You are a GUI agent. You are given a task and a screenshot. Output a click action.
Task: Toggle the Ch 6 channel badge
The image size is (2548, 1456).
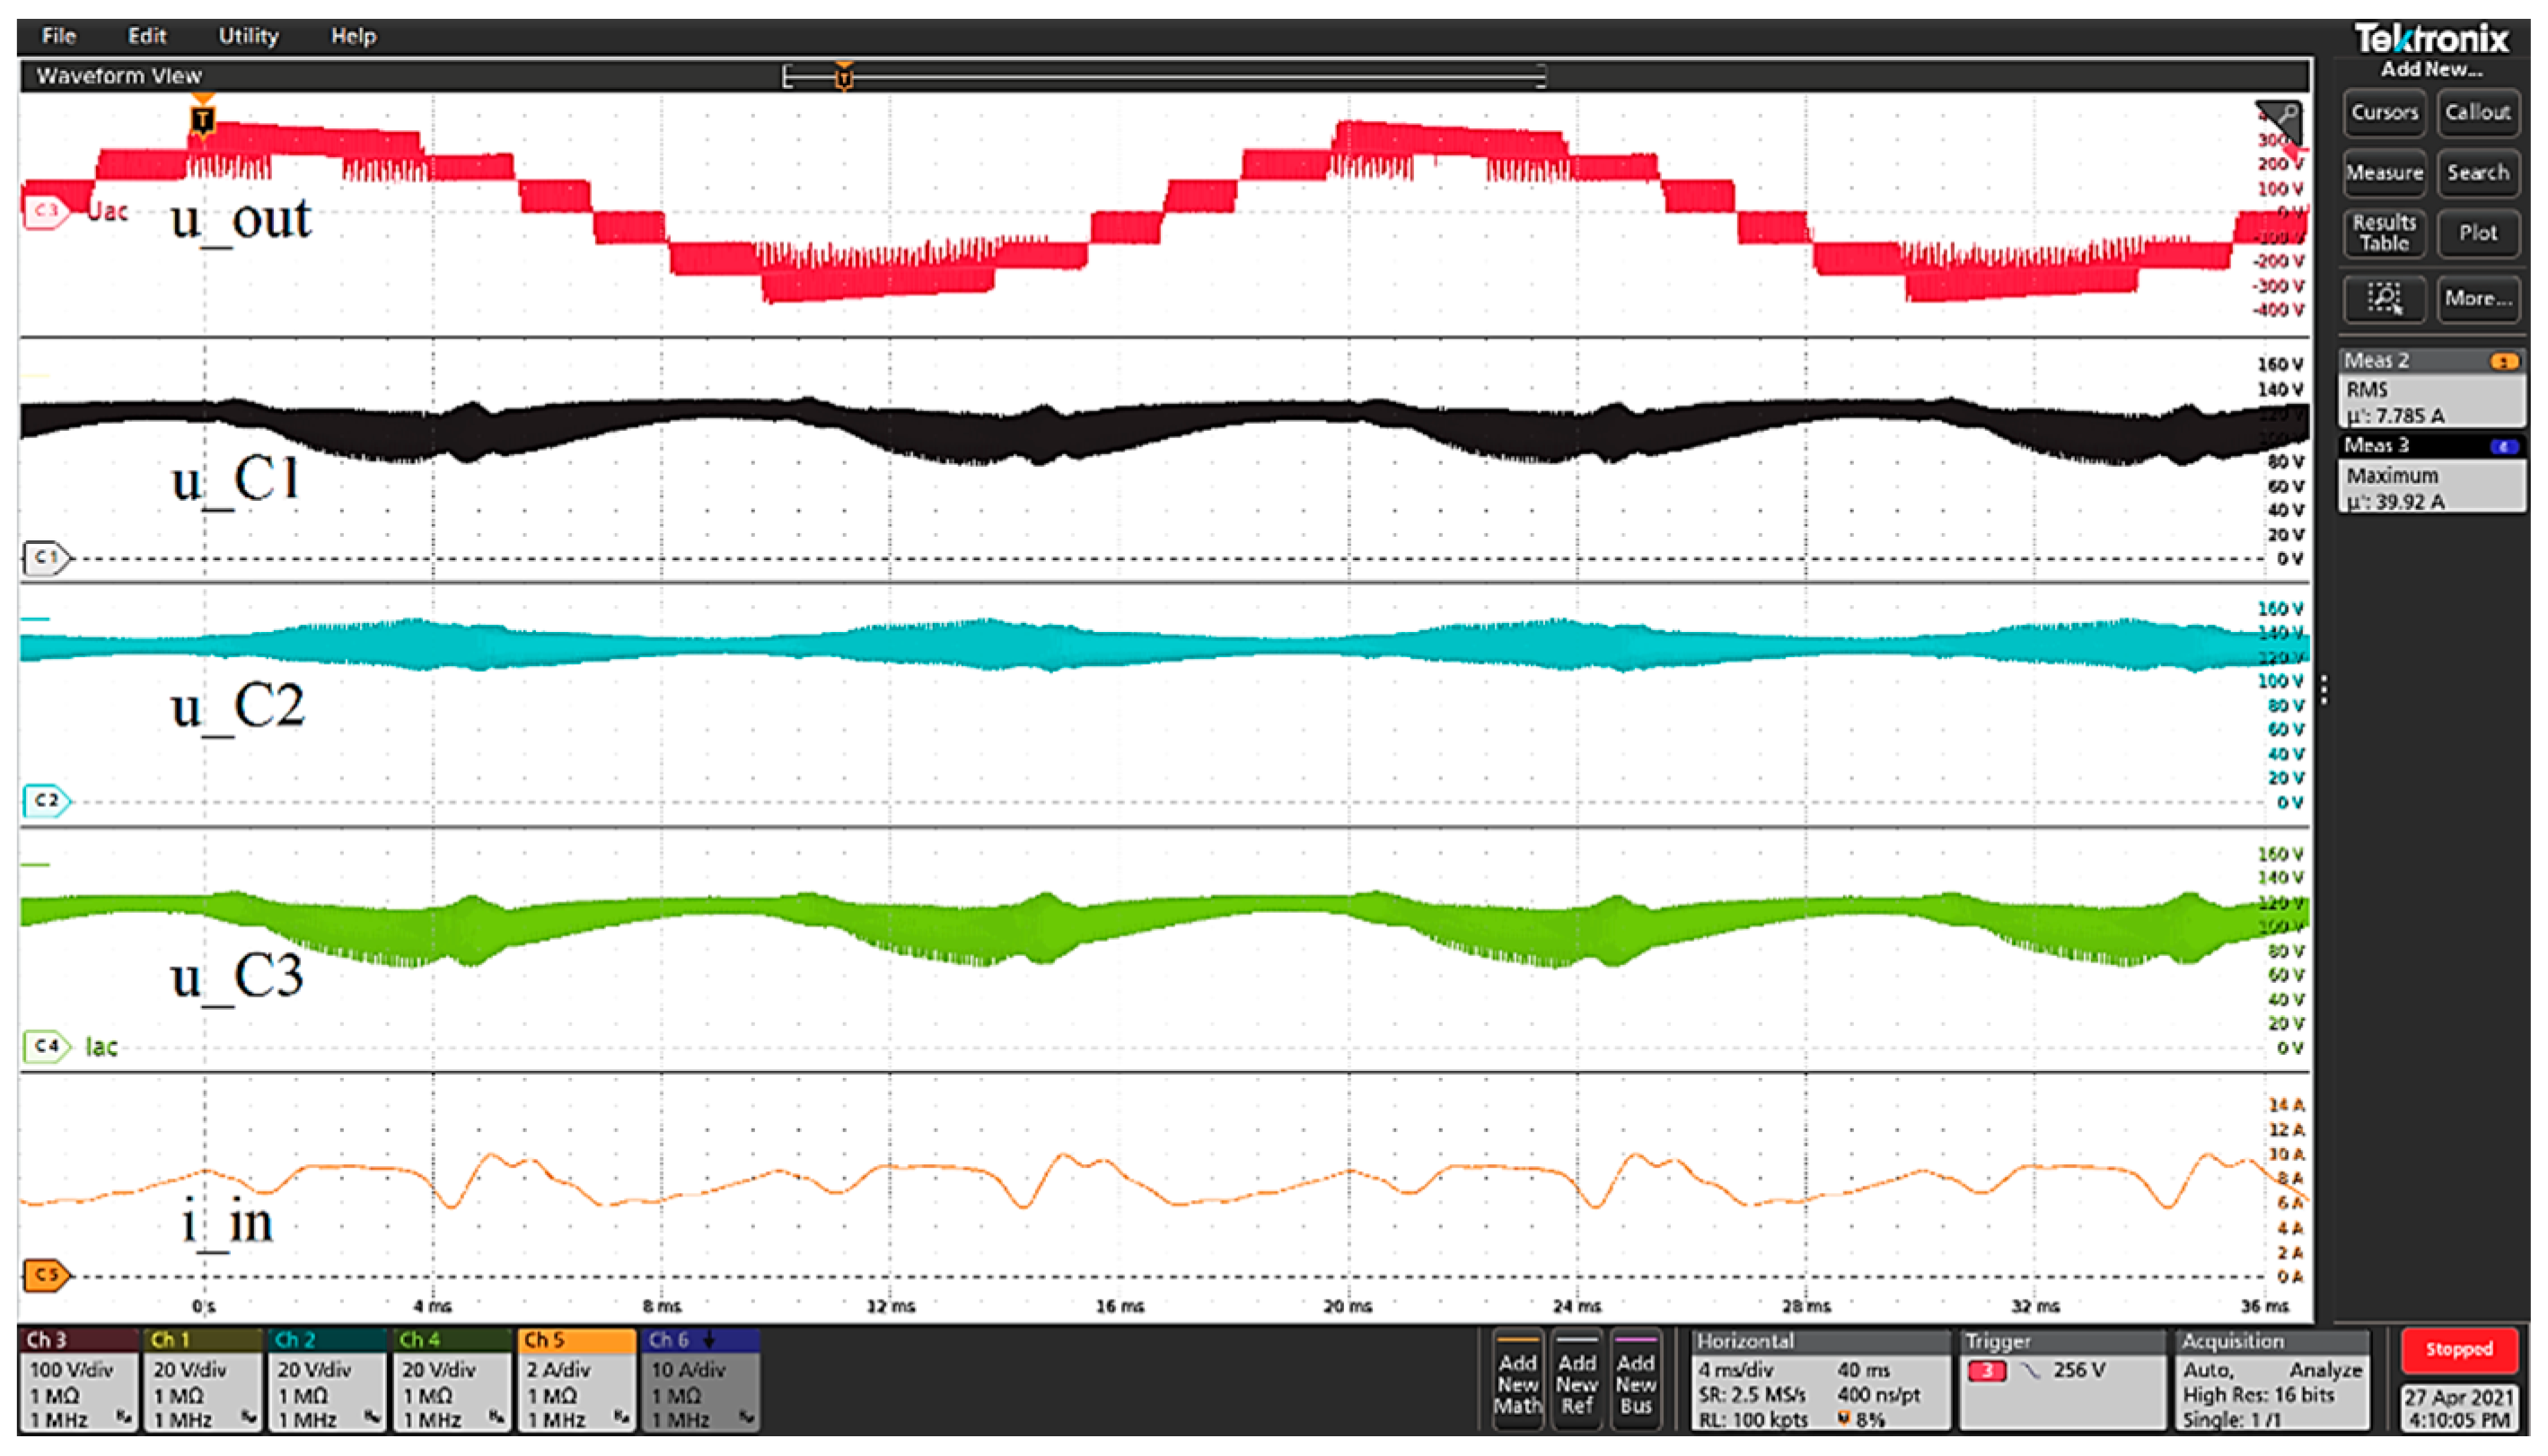(x=700, y=1380)
